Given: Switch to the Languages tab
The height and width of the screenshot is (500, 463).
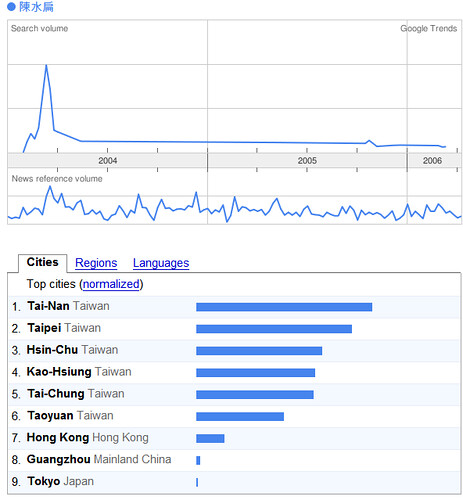Looking at the screenshot, I should (x=161, y=263).
